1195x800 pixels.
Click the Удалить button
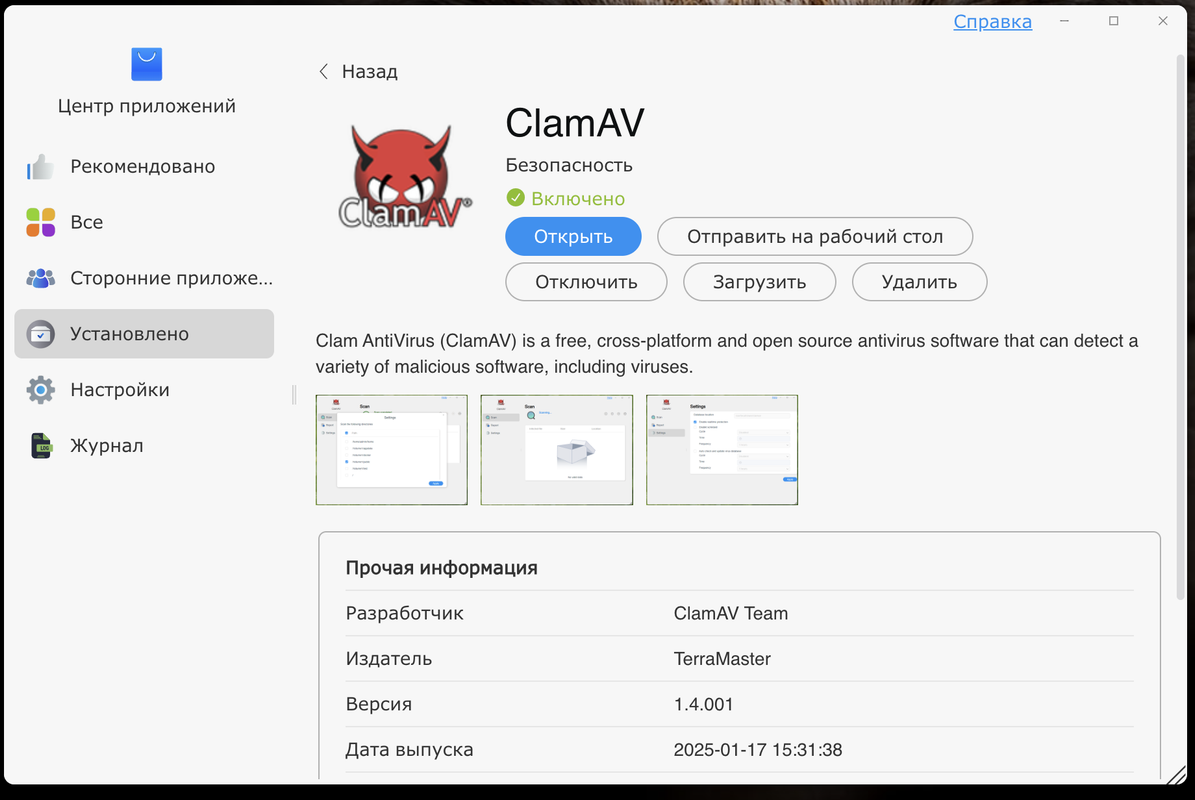point(919,282)
